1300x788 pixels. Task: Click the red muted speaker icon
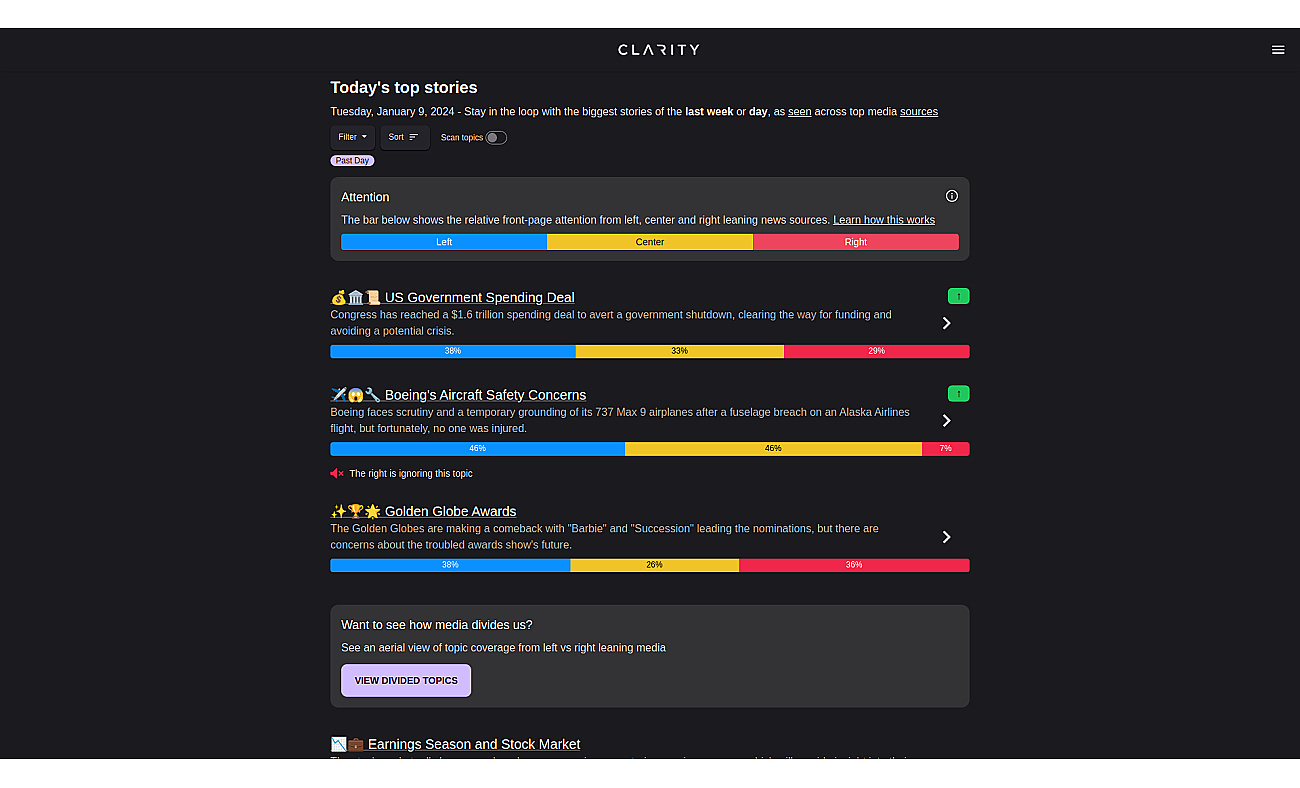337,474
